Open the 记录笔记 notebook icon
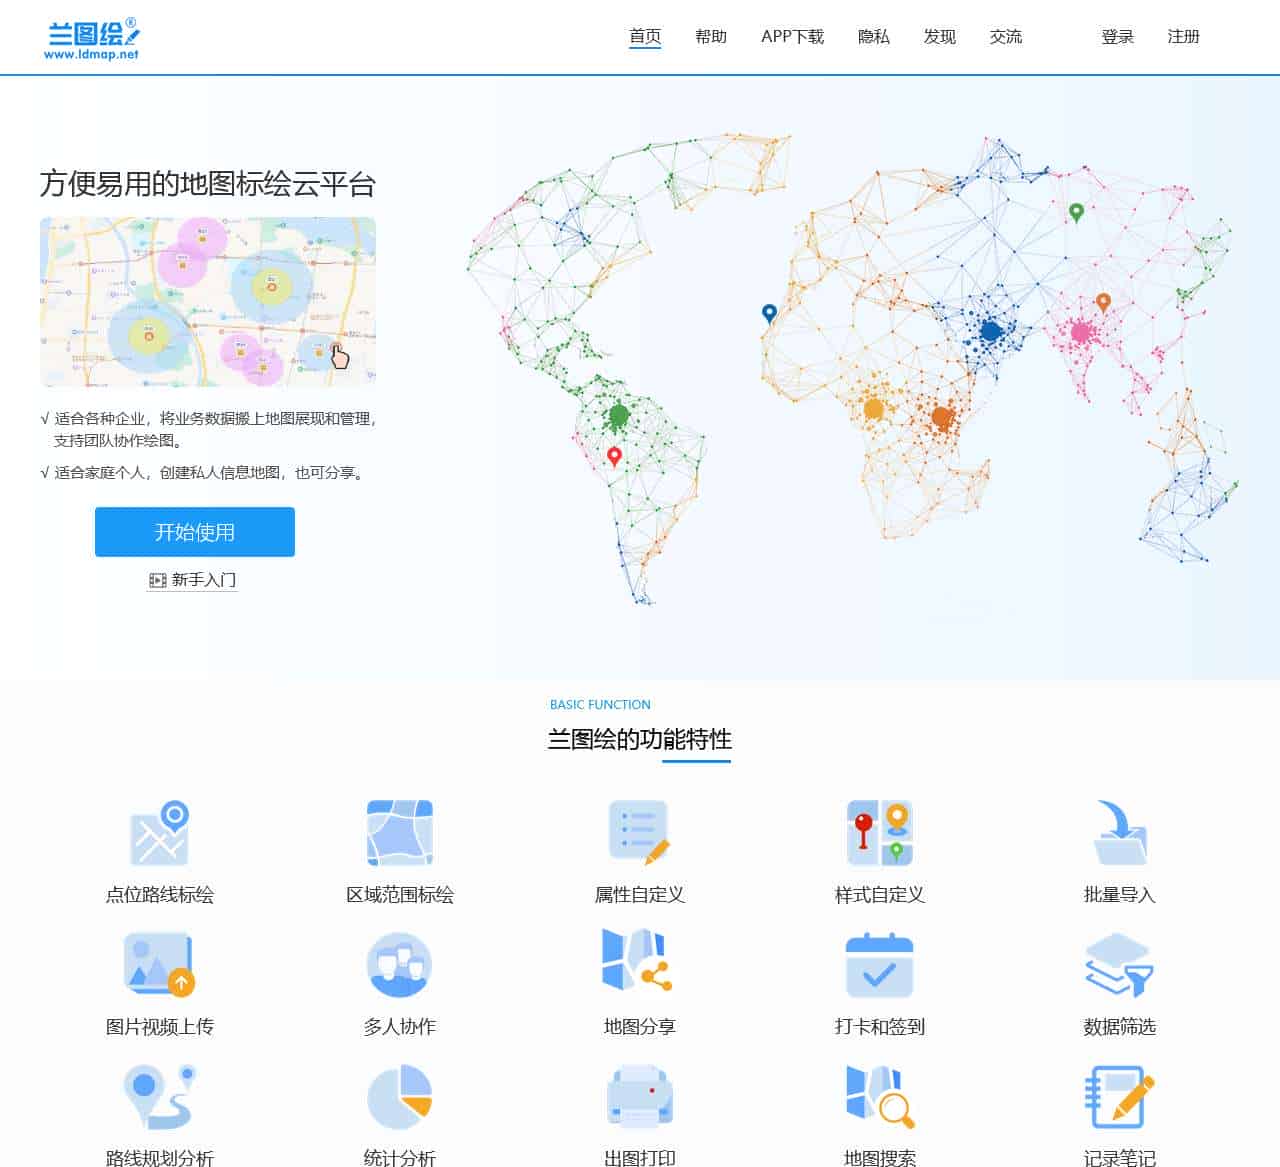The width and height of the screenshot is (1280, 1167). 1119,1096
